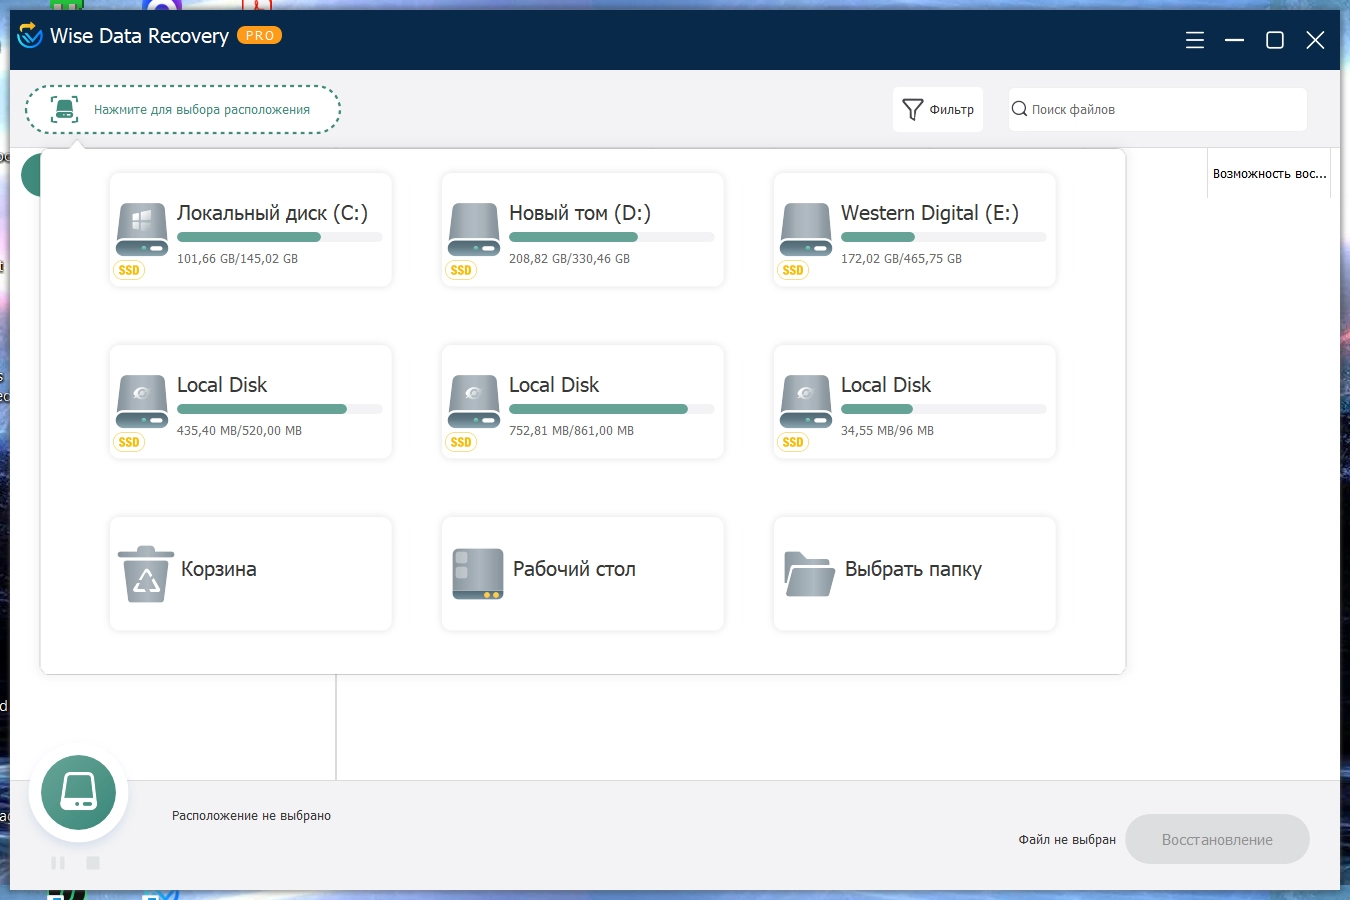Click the Рабочий стол desktop icon
This screenshot has width=1350, height=900.
coord(478,574)
